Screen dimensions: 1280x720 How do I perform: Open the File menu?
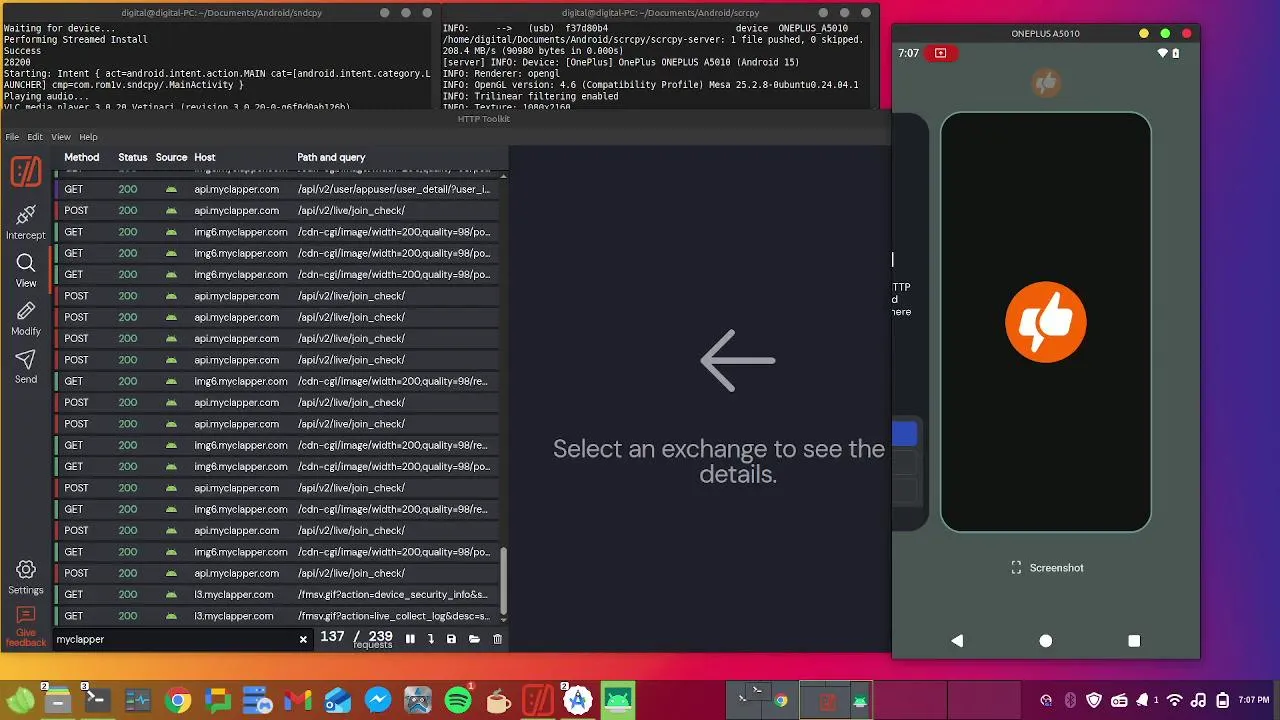[x=12, y=137]
